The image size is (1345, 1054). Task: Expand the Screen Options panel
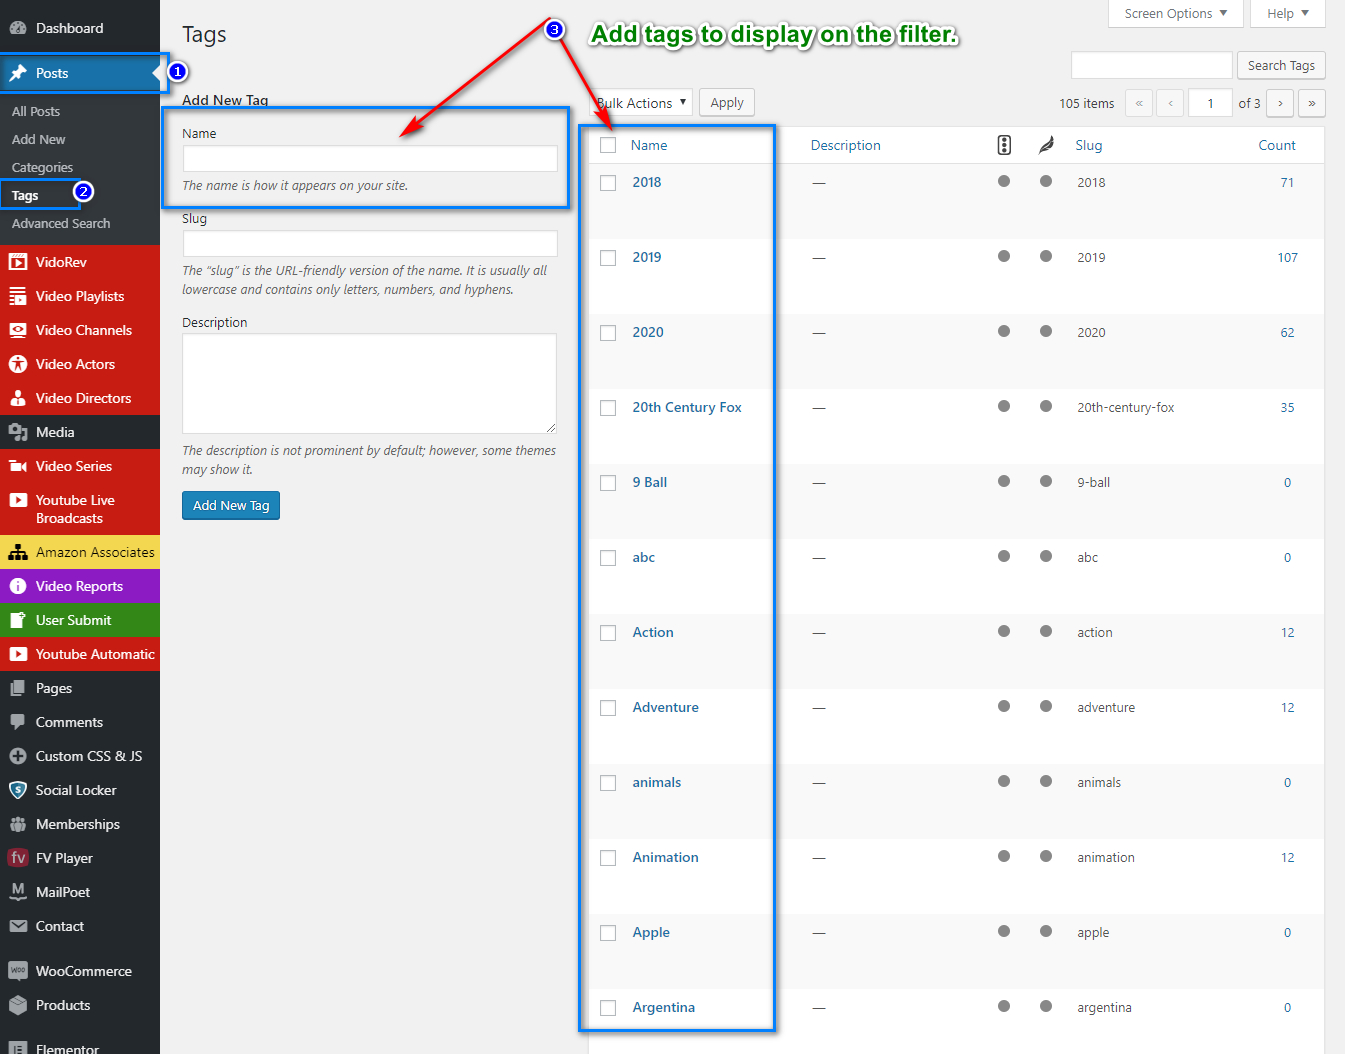click(x=1175, y=14)
